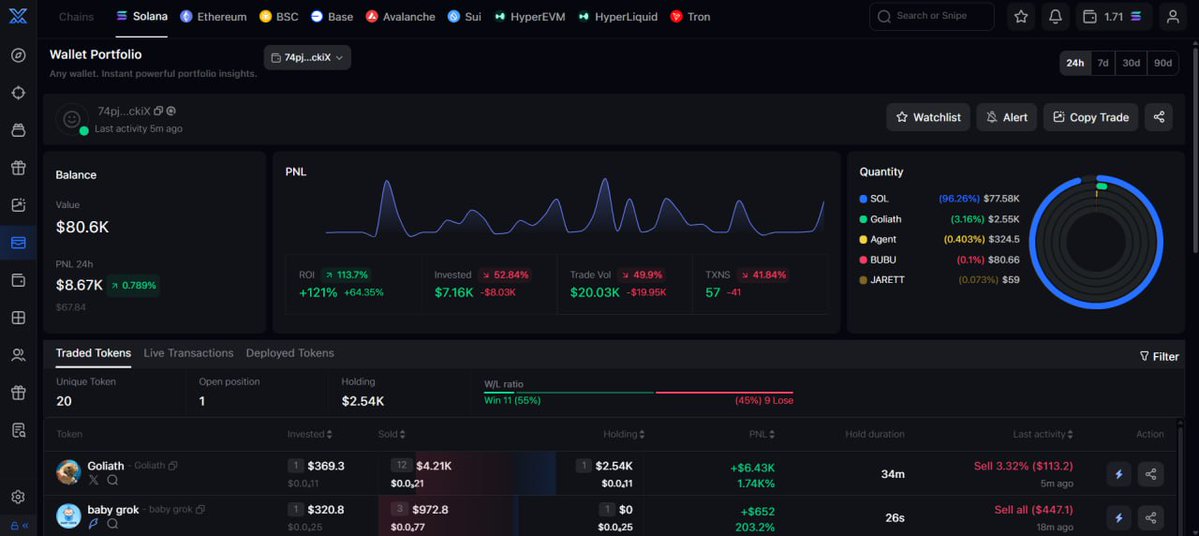Click the SOL blue legend dot
The height and width of the screenshot is (536, 1199).
point(863,199)
